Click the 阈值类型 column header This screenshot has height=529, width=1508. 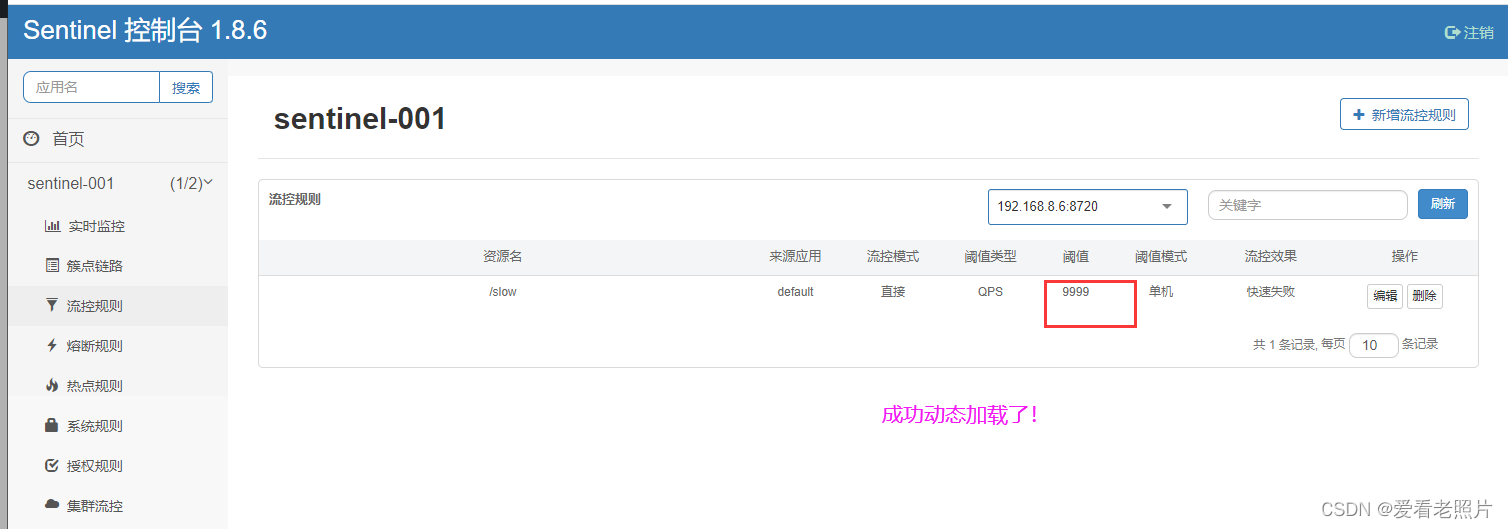[x=990, y=257]
